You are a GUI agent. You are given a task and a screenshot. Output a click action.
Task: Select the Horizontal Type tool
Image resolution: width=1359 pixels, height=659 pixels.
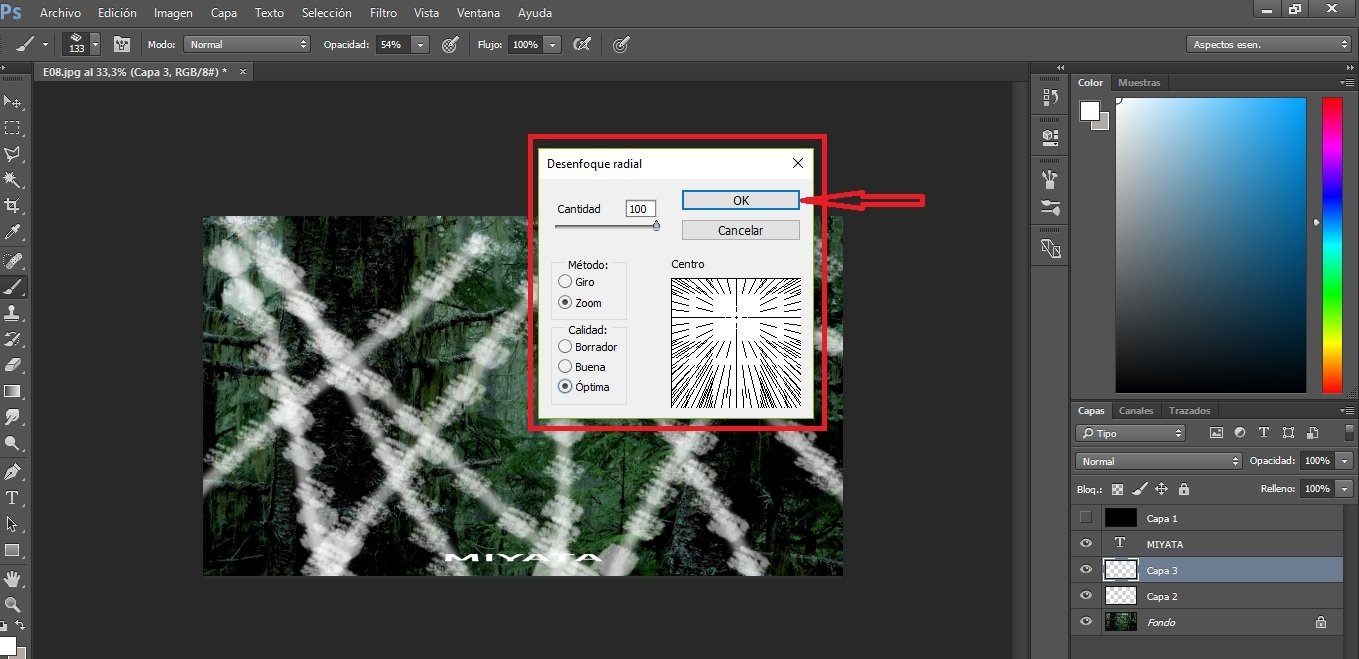(x=13, y=497)
